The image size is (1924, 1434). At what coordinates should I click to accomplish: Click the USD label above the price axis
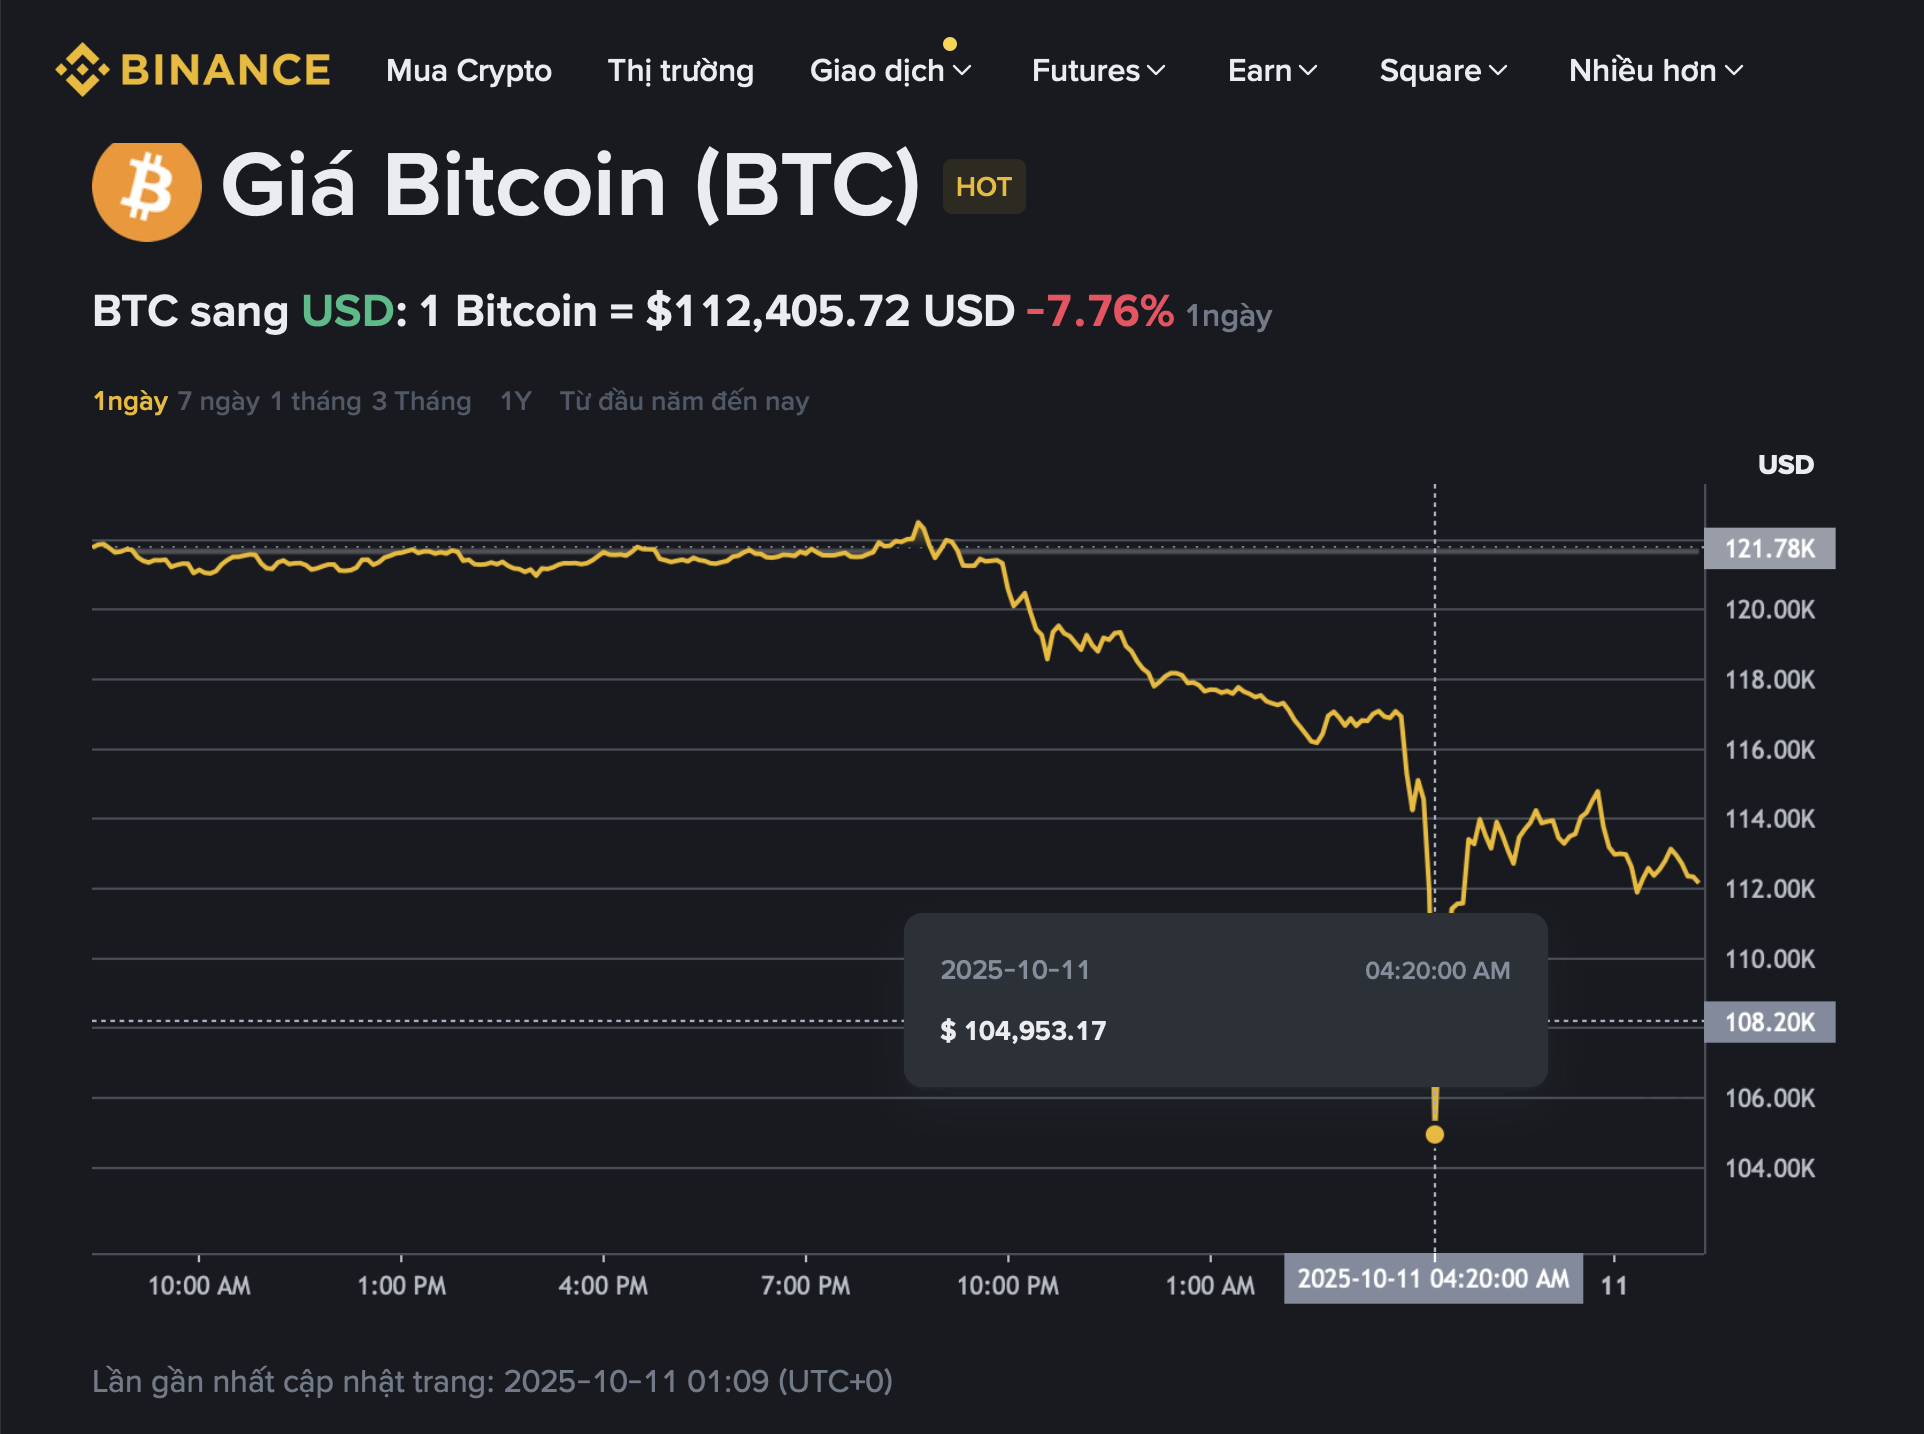1786,464
